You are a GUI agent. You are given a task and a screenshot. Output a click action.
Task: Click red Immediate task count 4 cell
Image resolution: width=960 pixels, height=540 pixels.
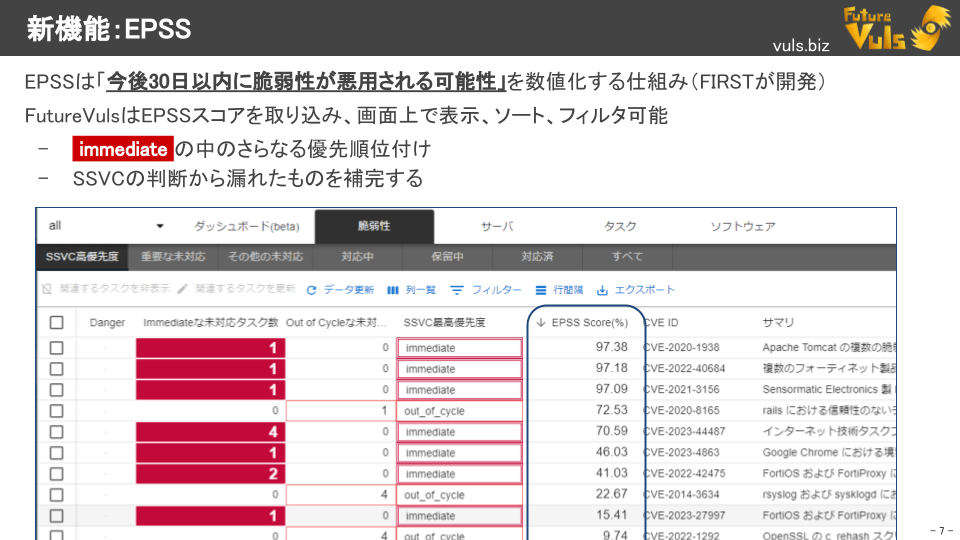click(x=210, y=432)
